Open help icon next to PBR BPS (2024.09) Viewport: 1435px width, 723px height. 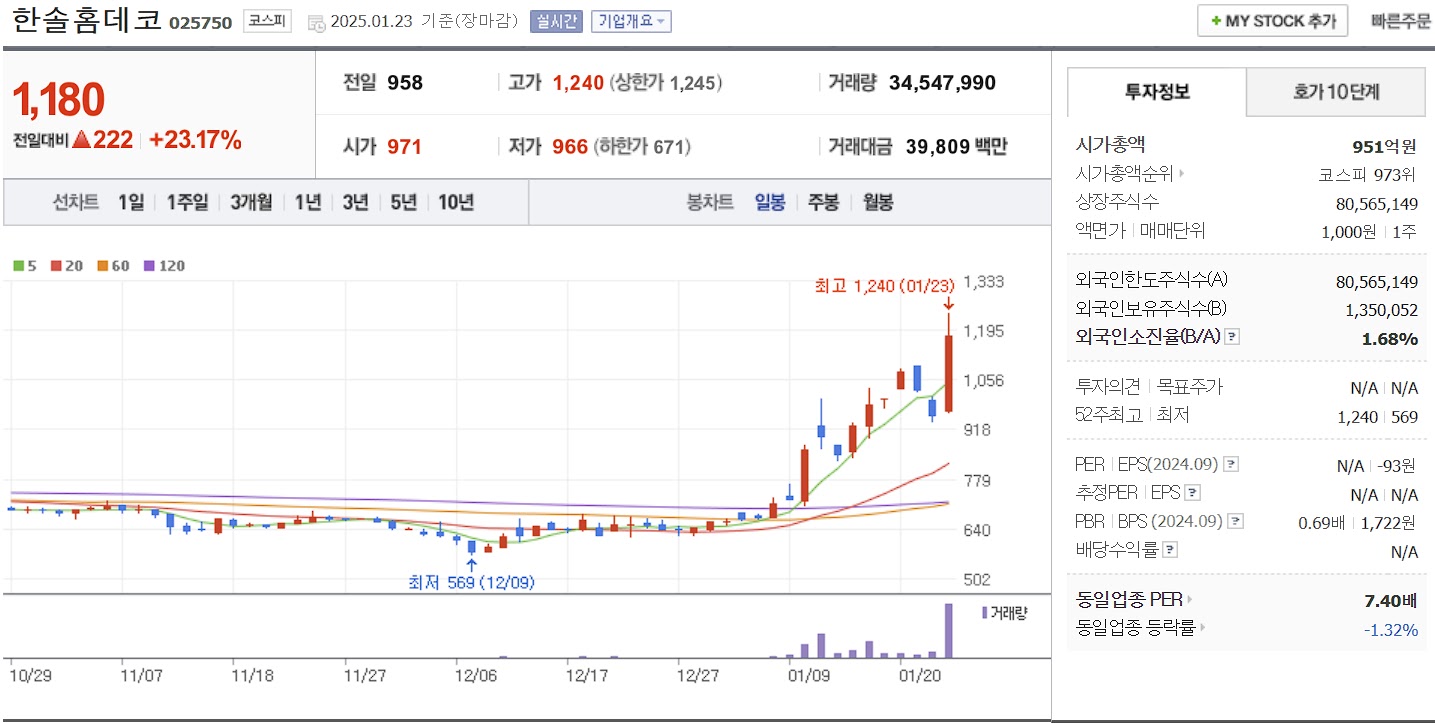tap(1236, 521)
